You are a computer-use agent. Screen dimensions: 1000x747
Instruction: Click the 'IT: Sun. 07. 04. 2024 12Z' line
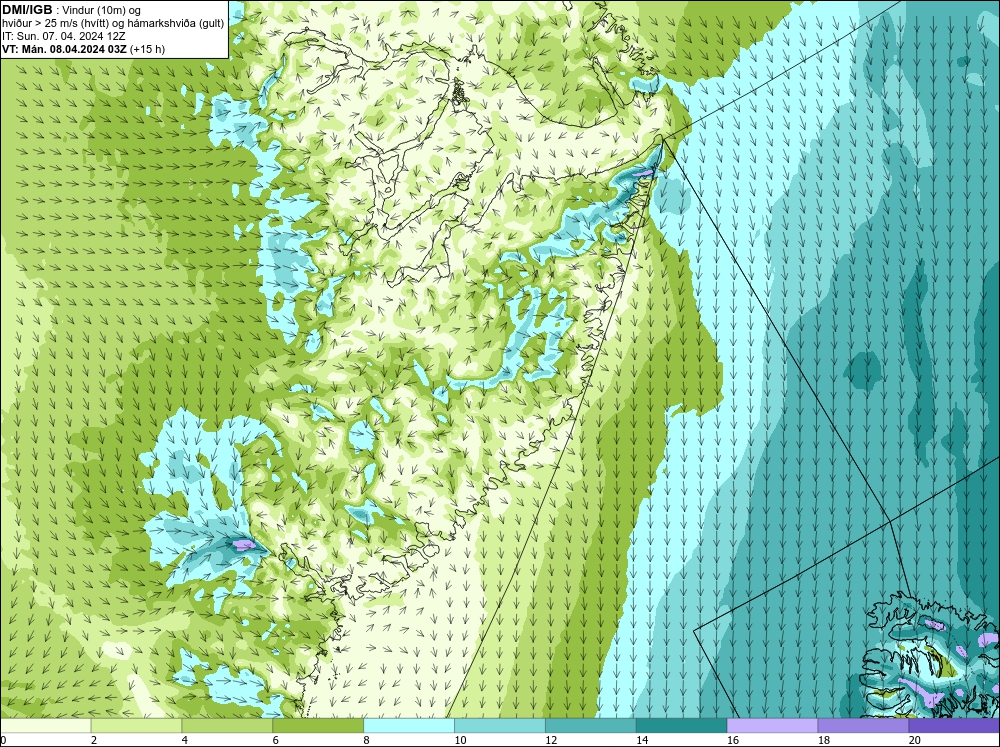tap(64, 36)
